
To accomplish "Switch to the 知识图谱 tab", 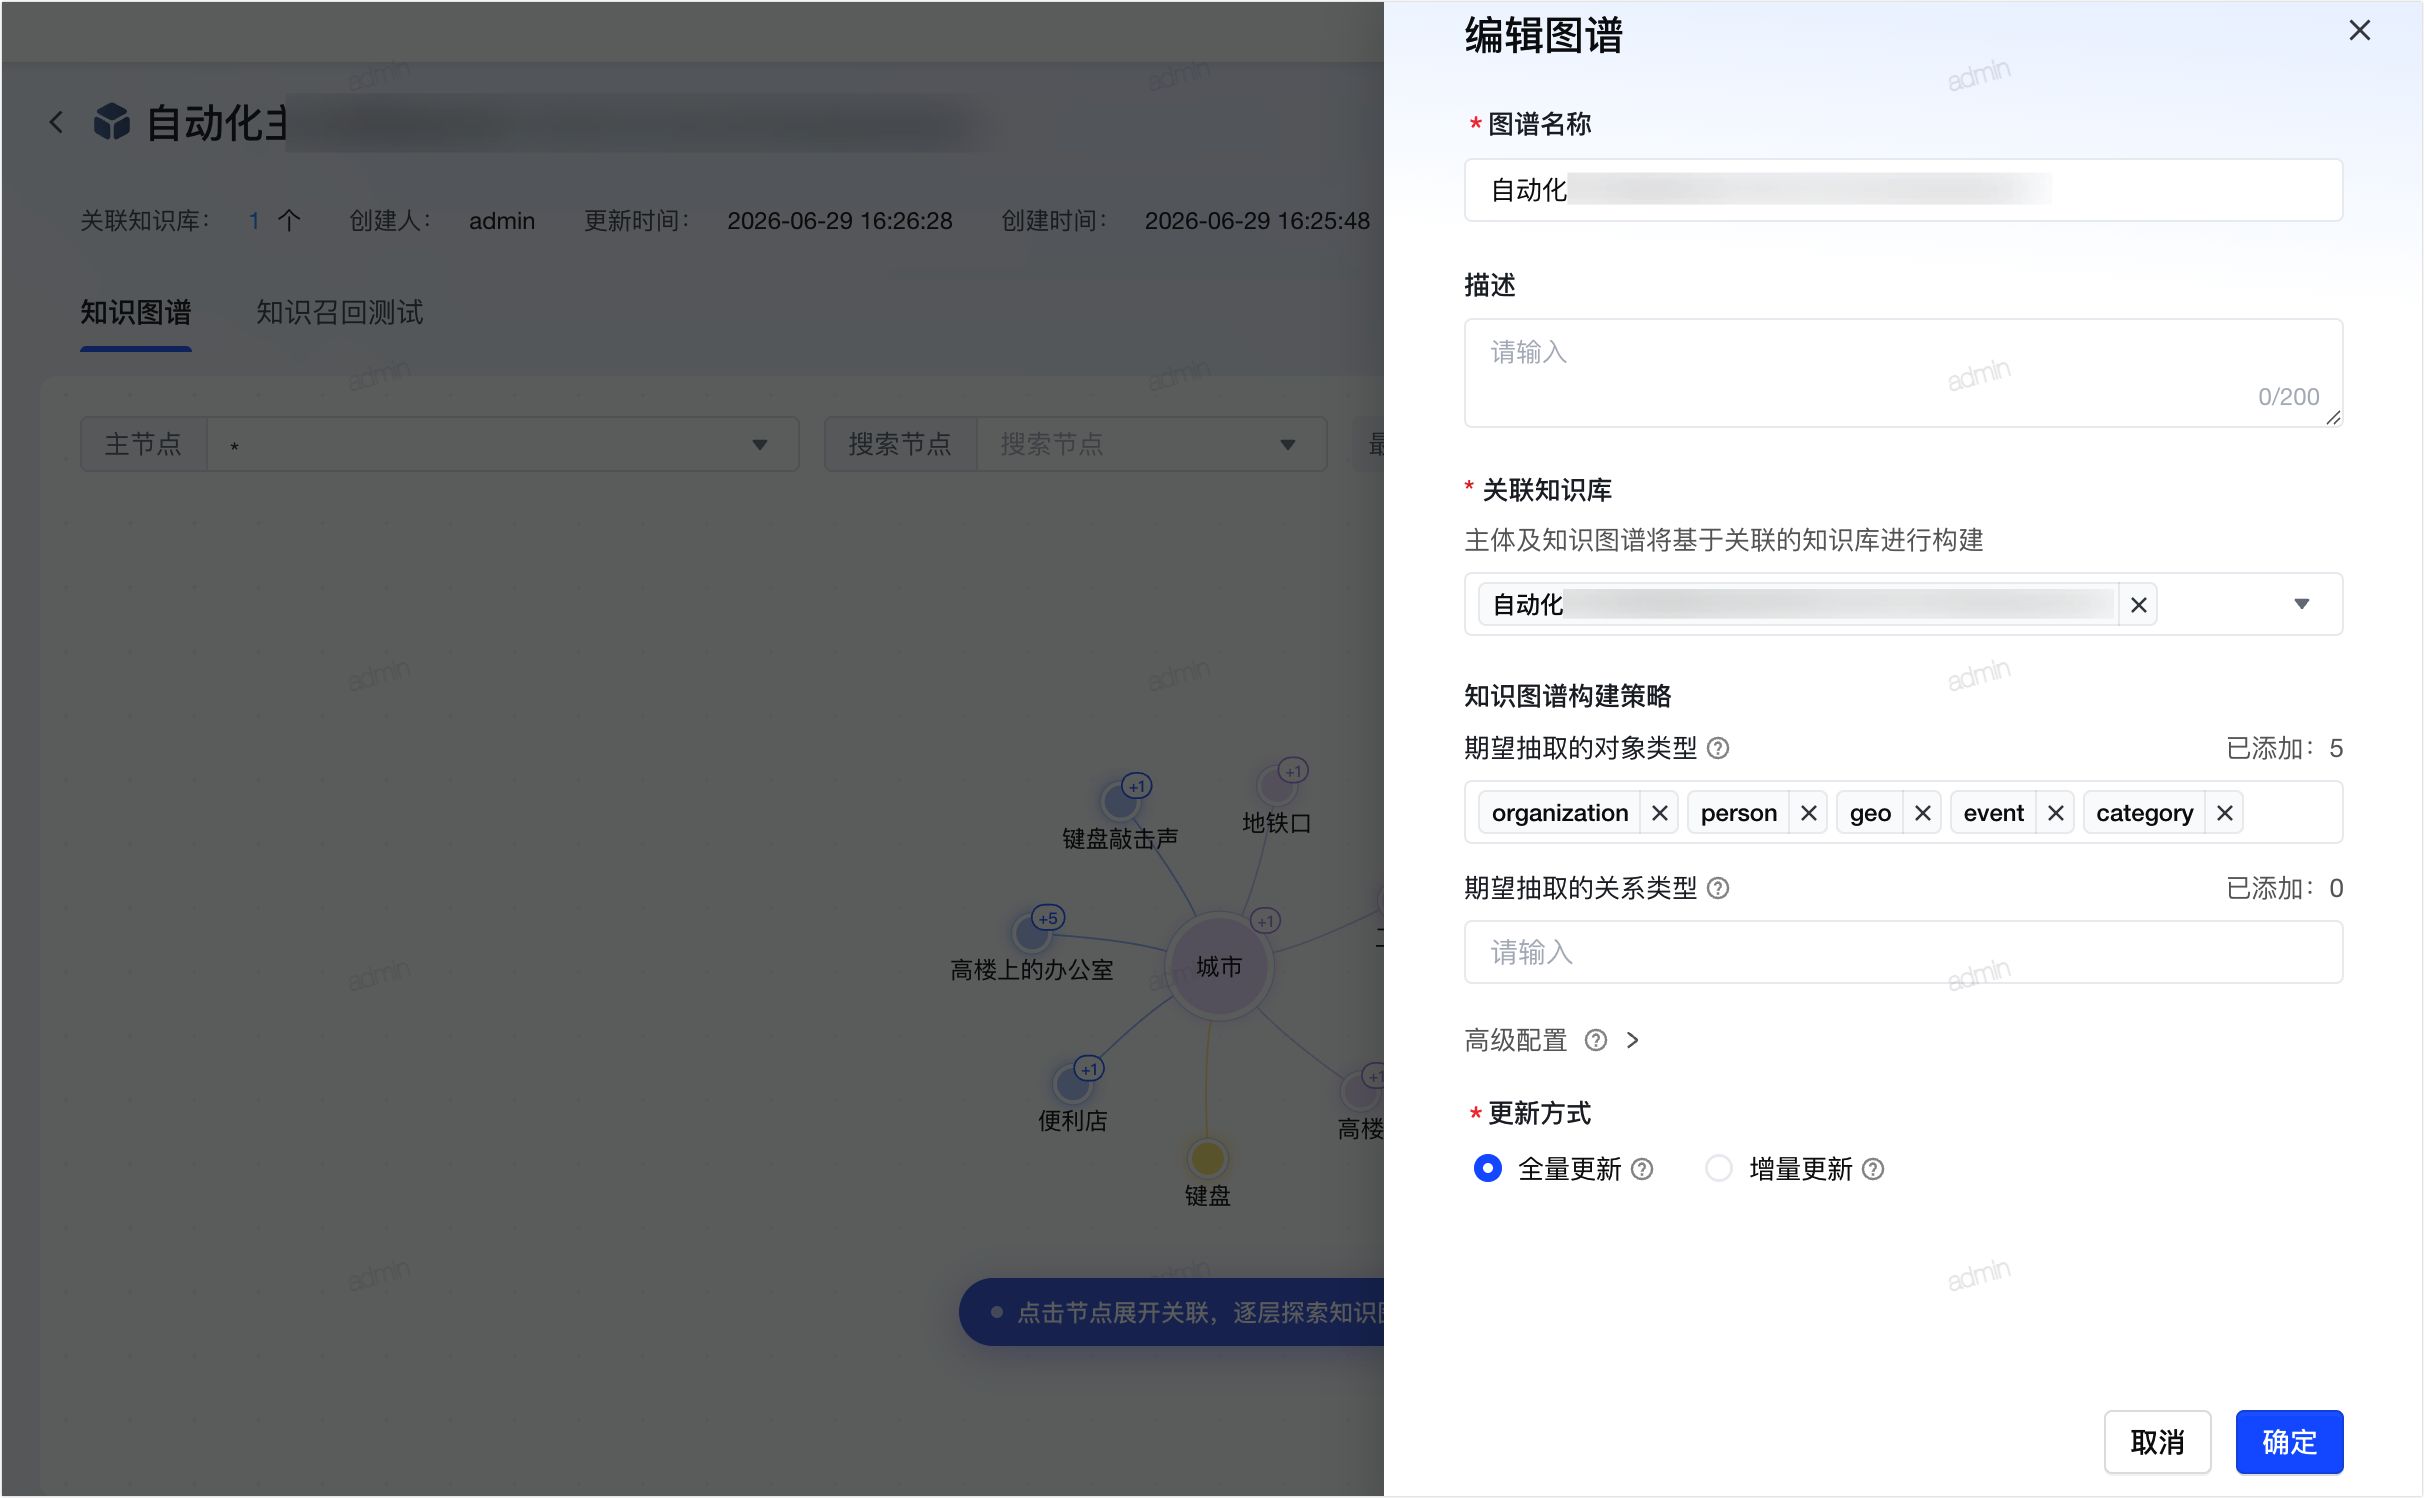I will pyautogui.click(x=136, y=312).
